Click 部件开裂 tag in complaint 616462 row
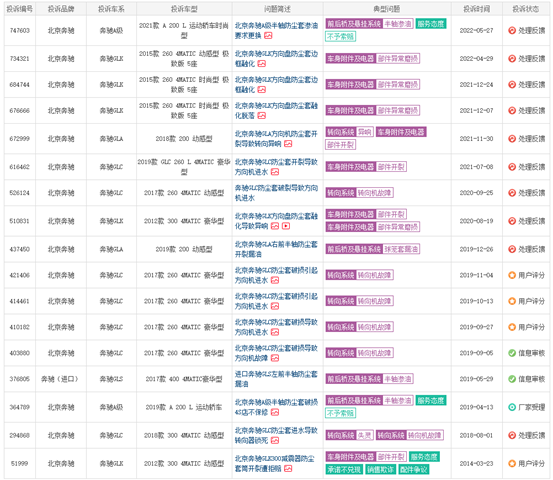Image resolution: width=553 pixels, height=480 pixels. [x=391, y=166]
